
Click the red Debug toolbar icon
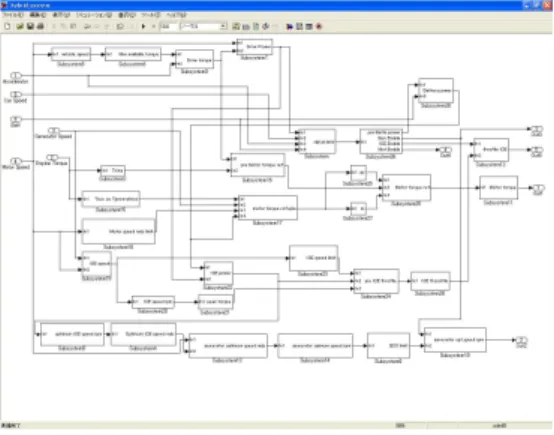pos(319,27)
